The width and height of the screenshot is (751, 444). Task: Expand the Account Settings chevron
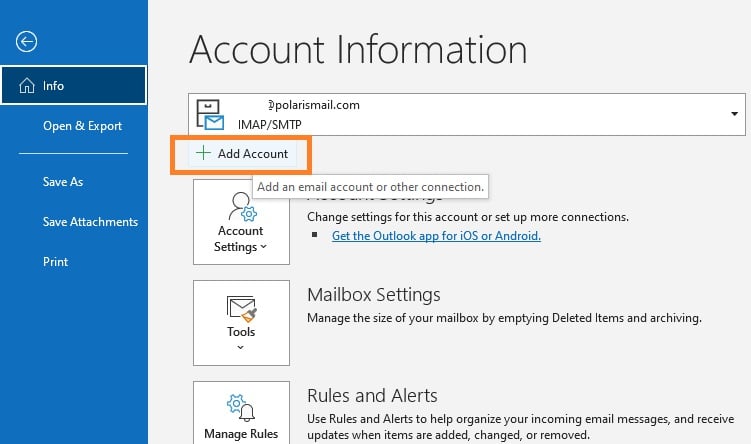click(x=264, y=247)
